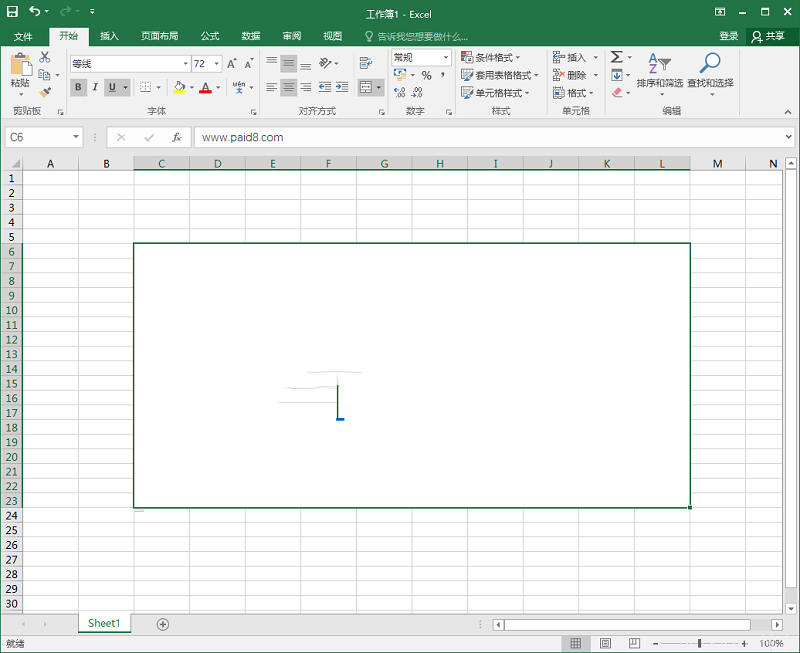The image size is (800, 653).
Task: Click the Copy icon in clipboard group
Action: pyautogui.click(x=44, y=75)
